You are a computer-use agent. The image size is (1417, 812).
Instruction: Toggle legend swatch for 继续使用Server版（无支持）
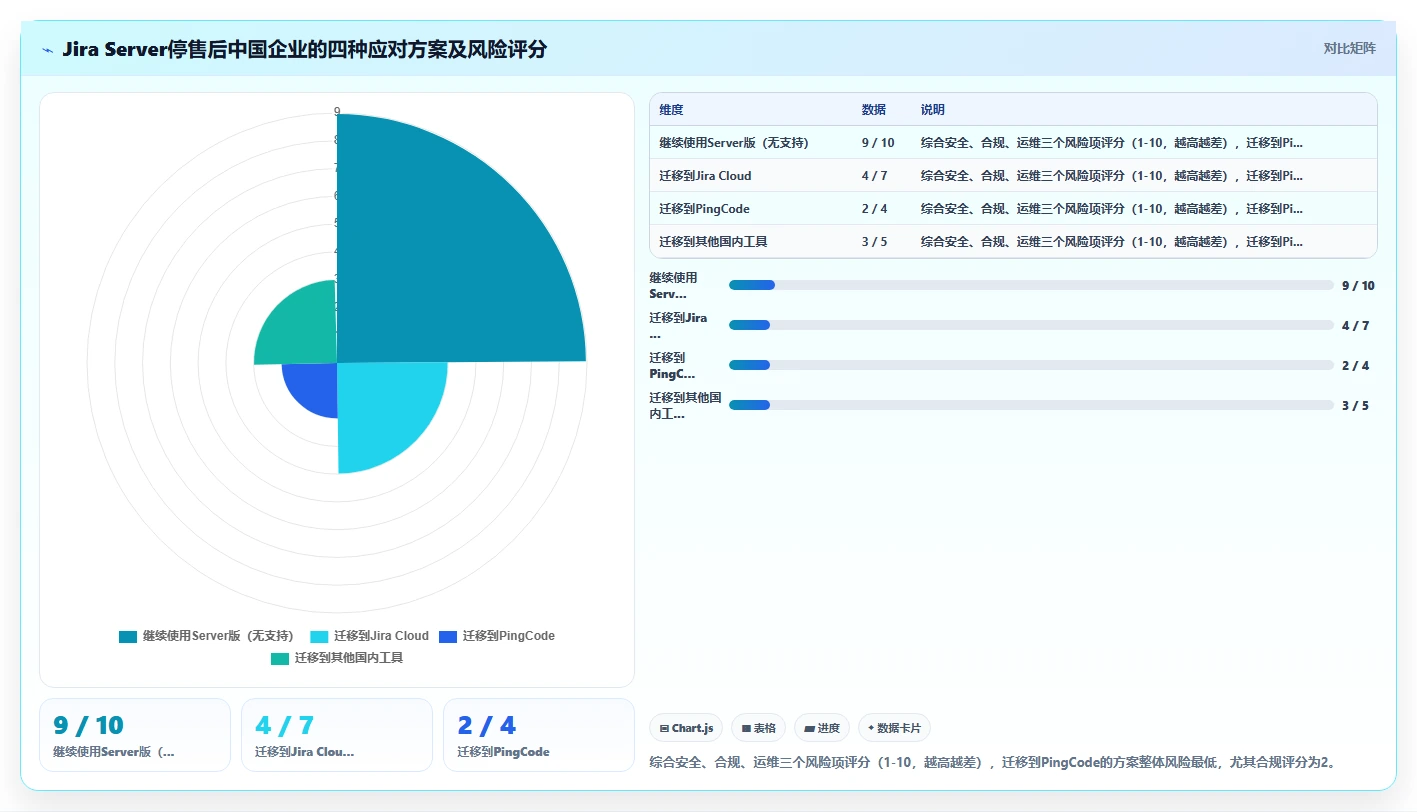click(x=128, y=636)
